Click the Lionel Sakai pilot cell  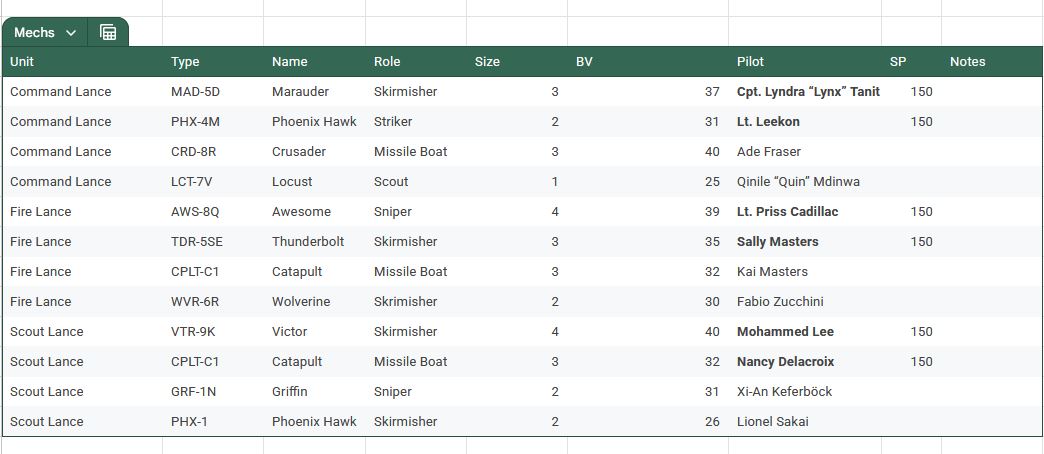click(x=772, y=422)
